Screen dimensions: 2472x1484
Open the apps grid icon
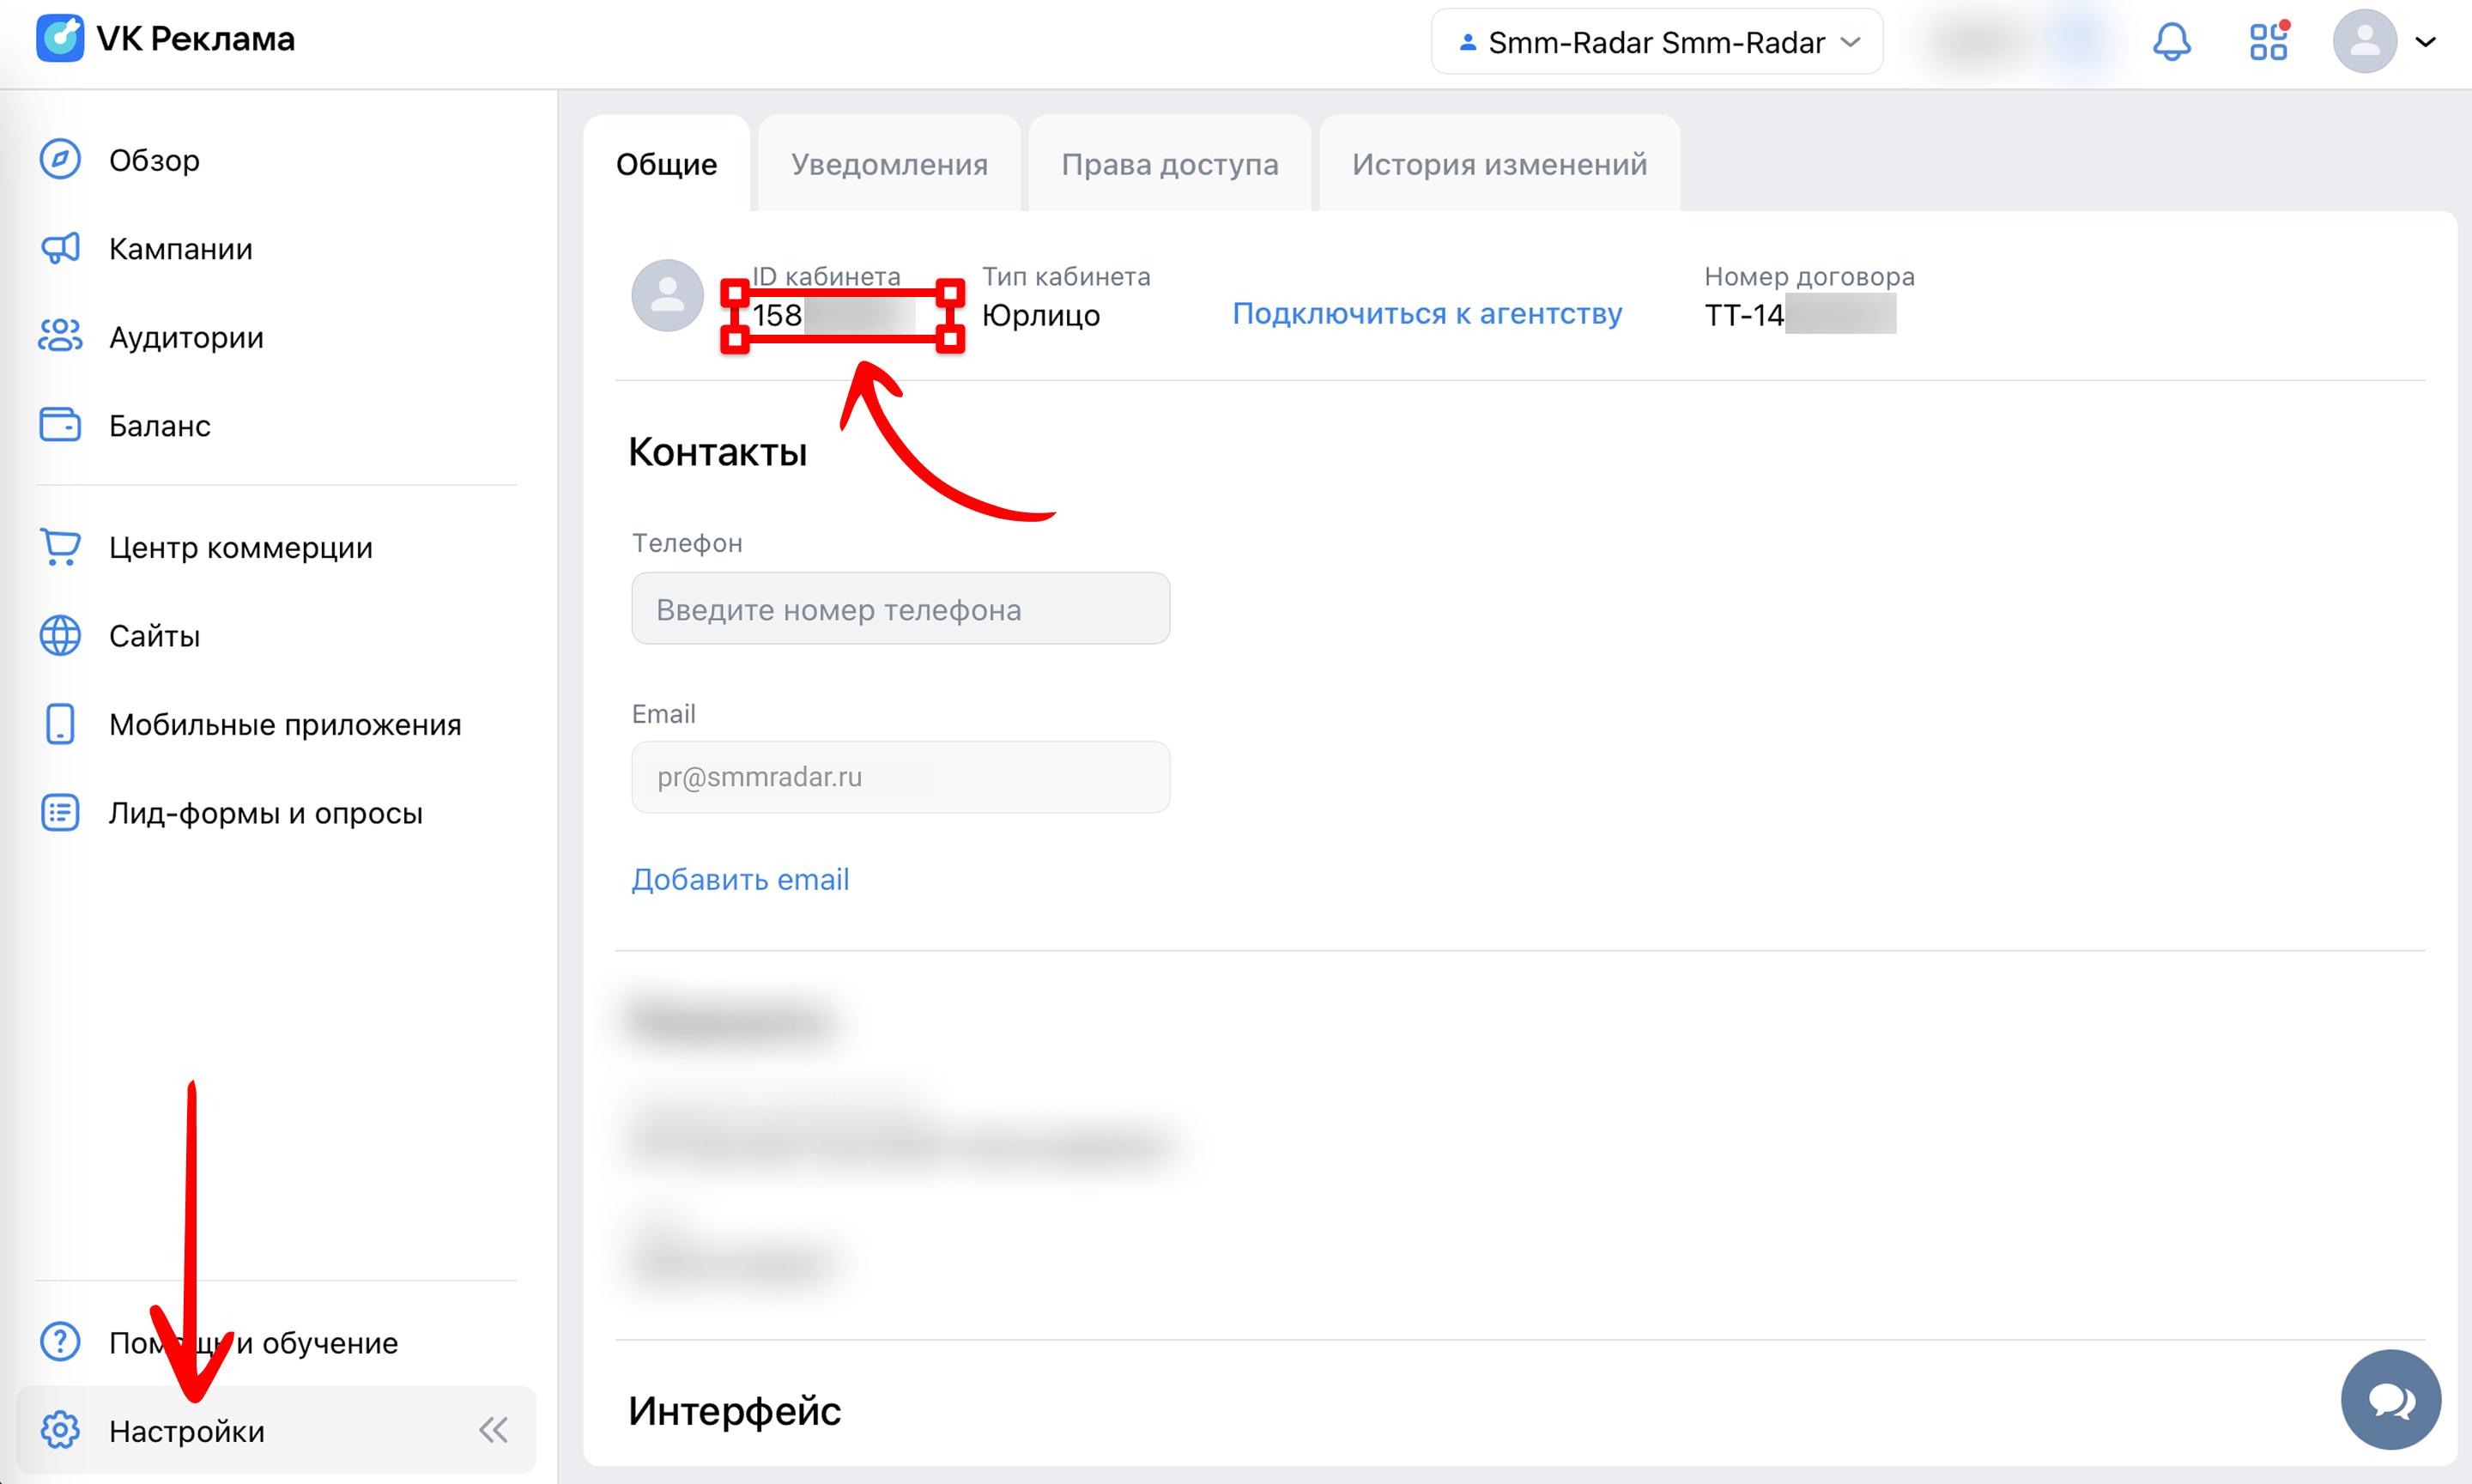click(2268, 41)
